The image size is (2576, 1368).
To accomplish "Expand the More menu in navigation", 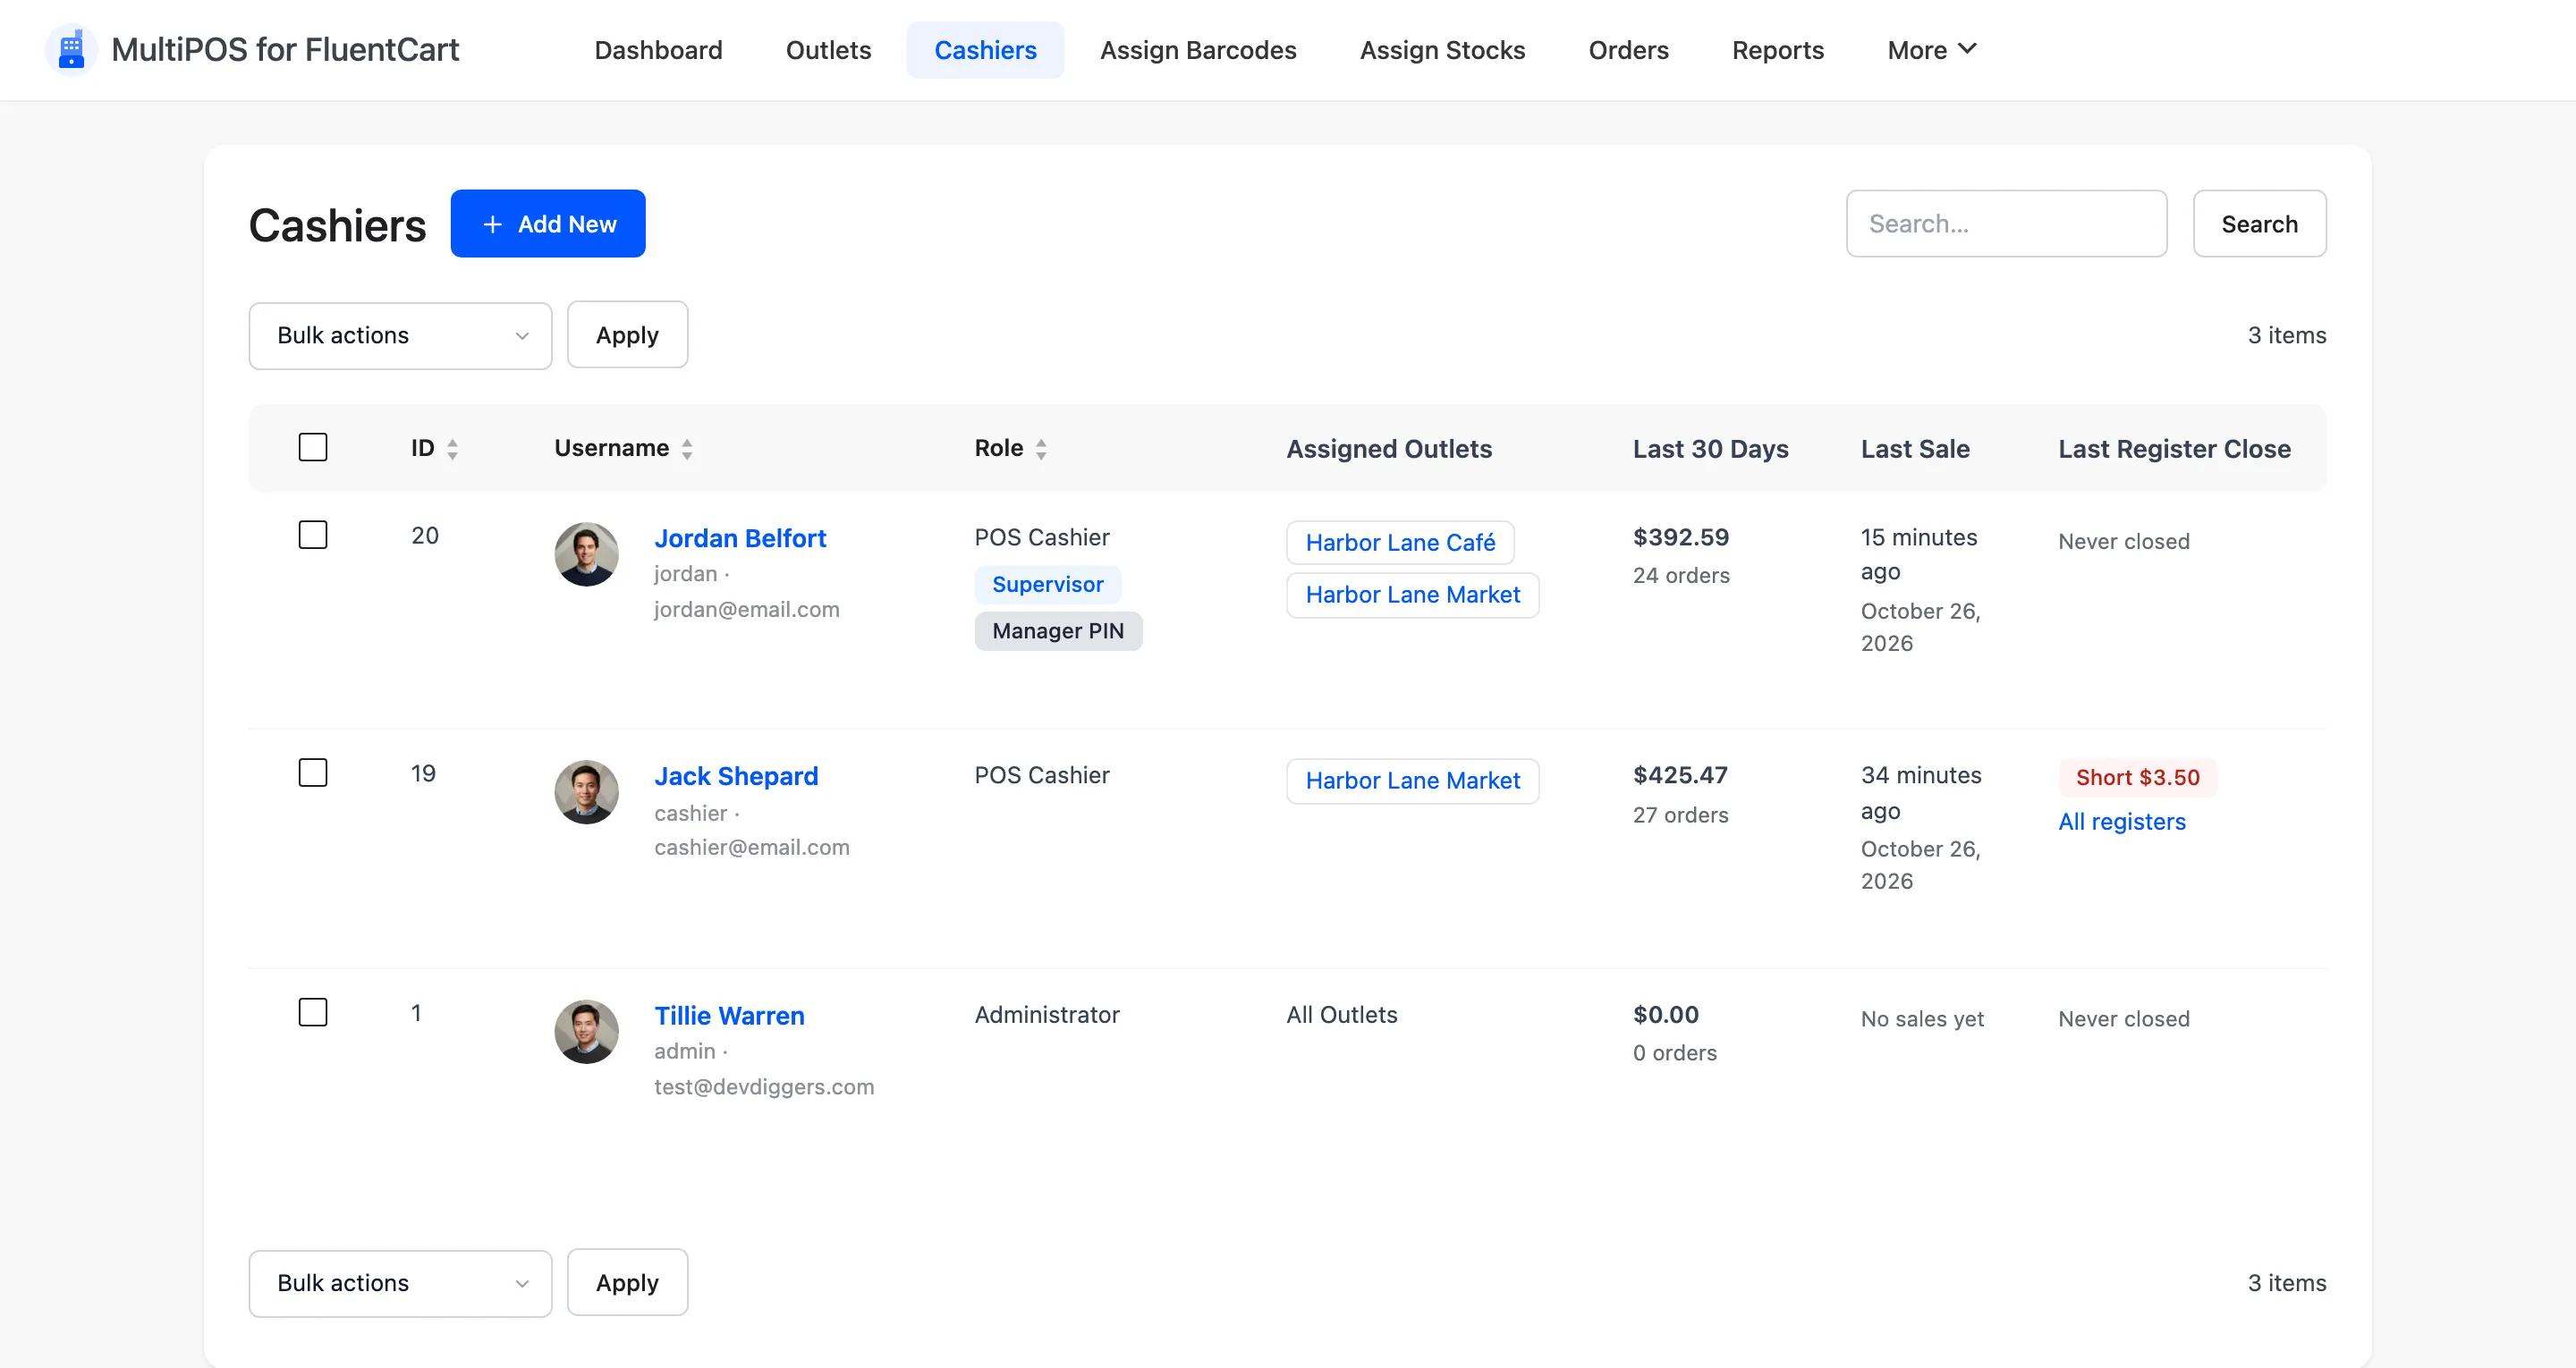I will (x=1931, y=50).
